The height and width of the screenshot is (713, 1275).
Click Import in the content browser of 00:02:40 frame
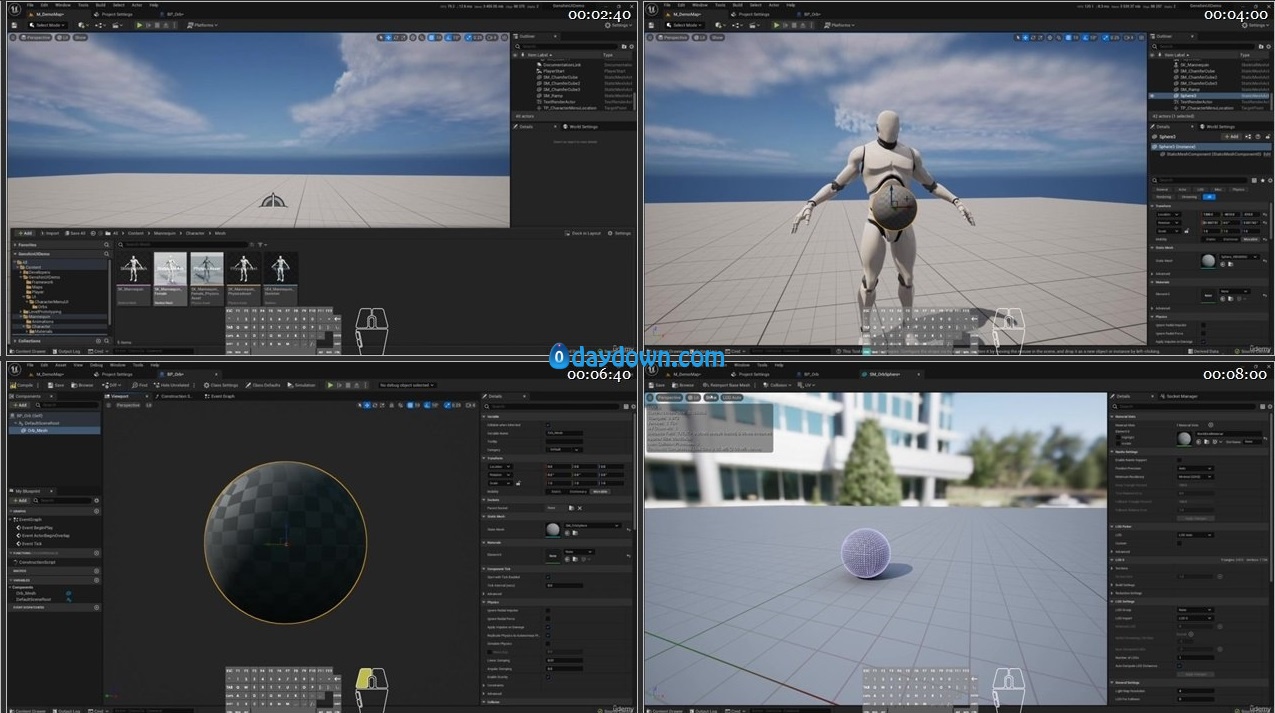pyautogui.click(x=50, y=233)
